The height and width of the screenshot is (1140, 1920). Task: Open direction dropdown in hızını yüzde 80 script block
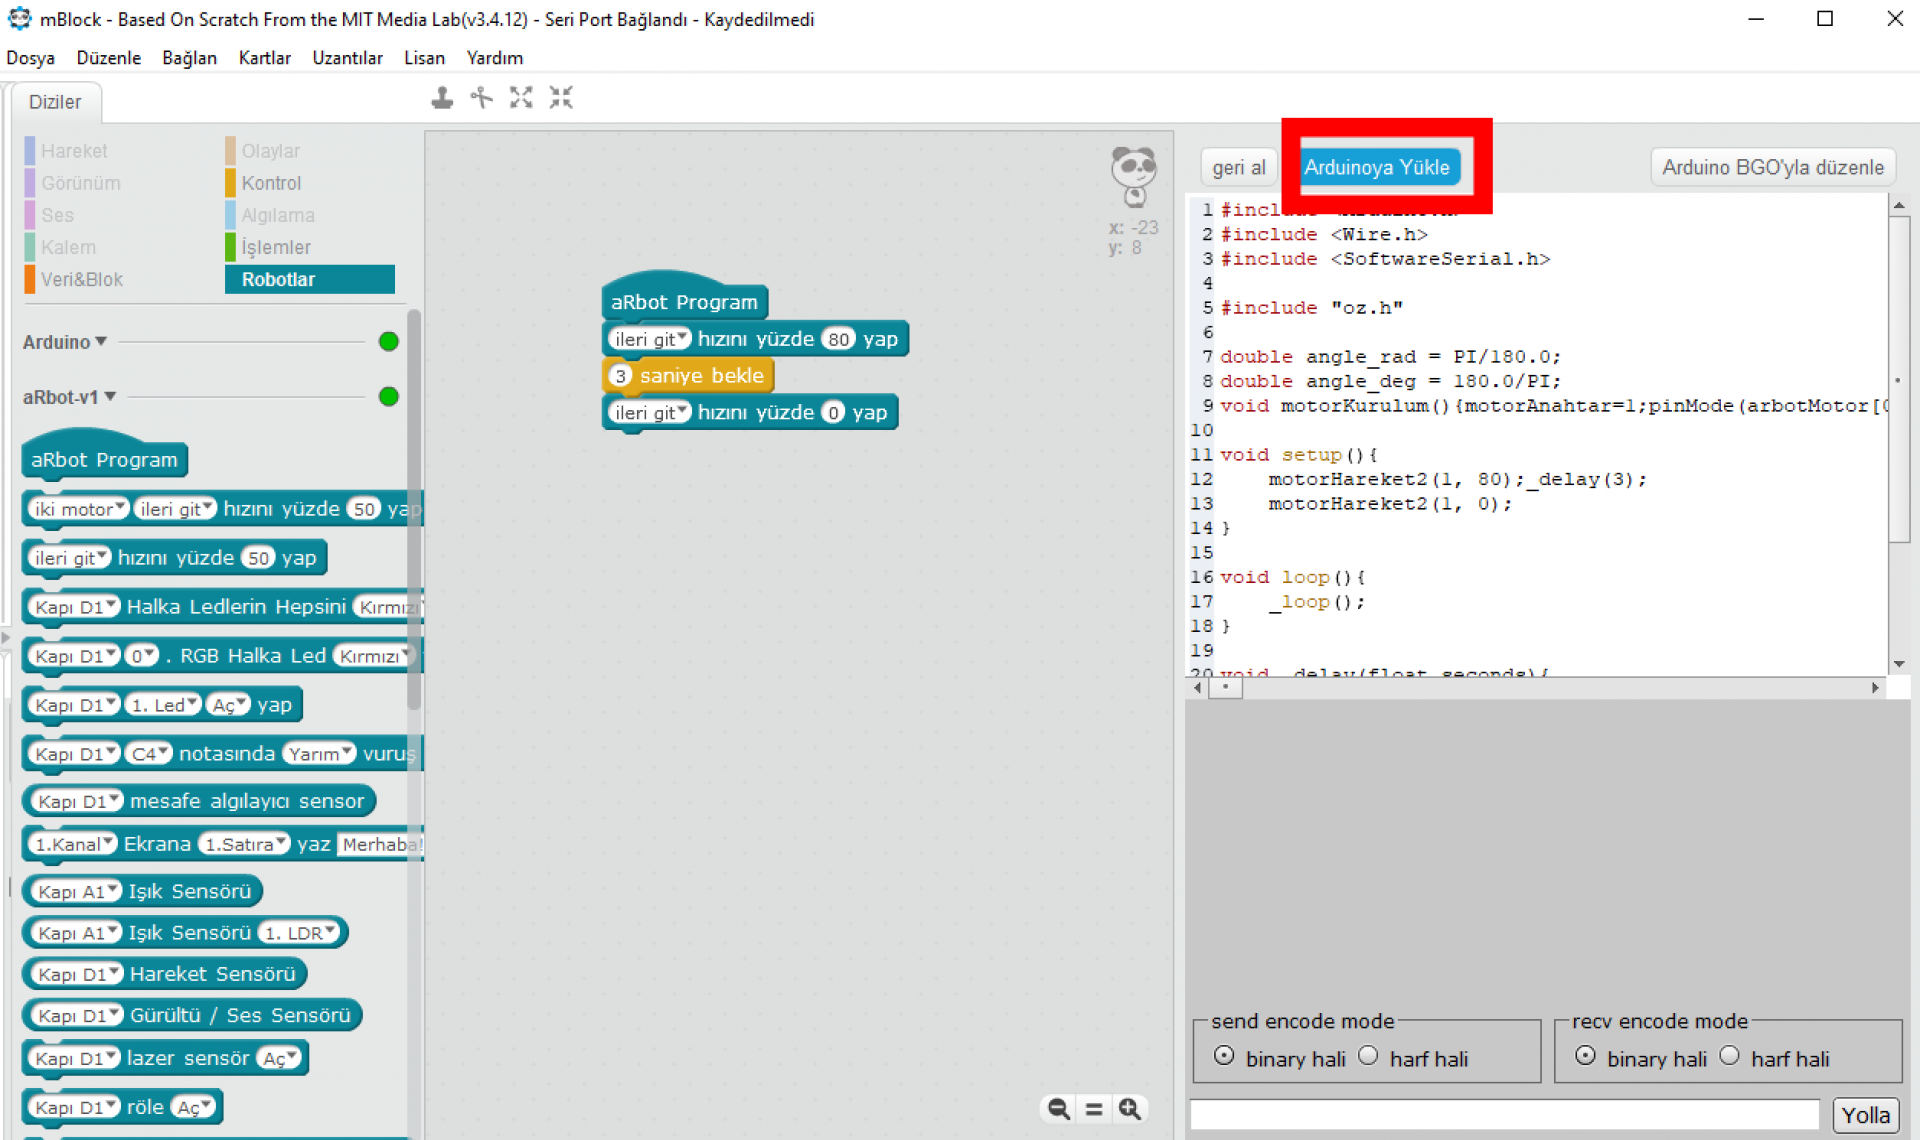[650, 339]
